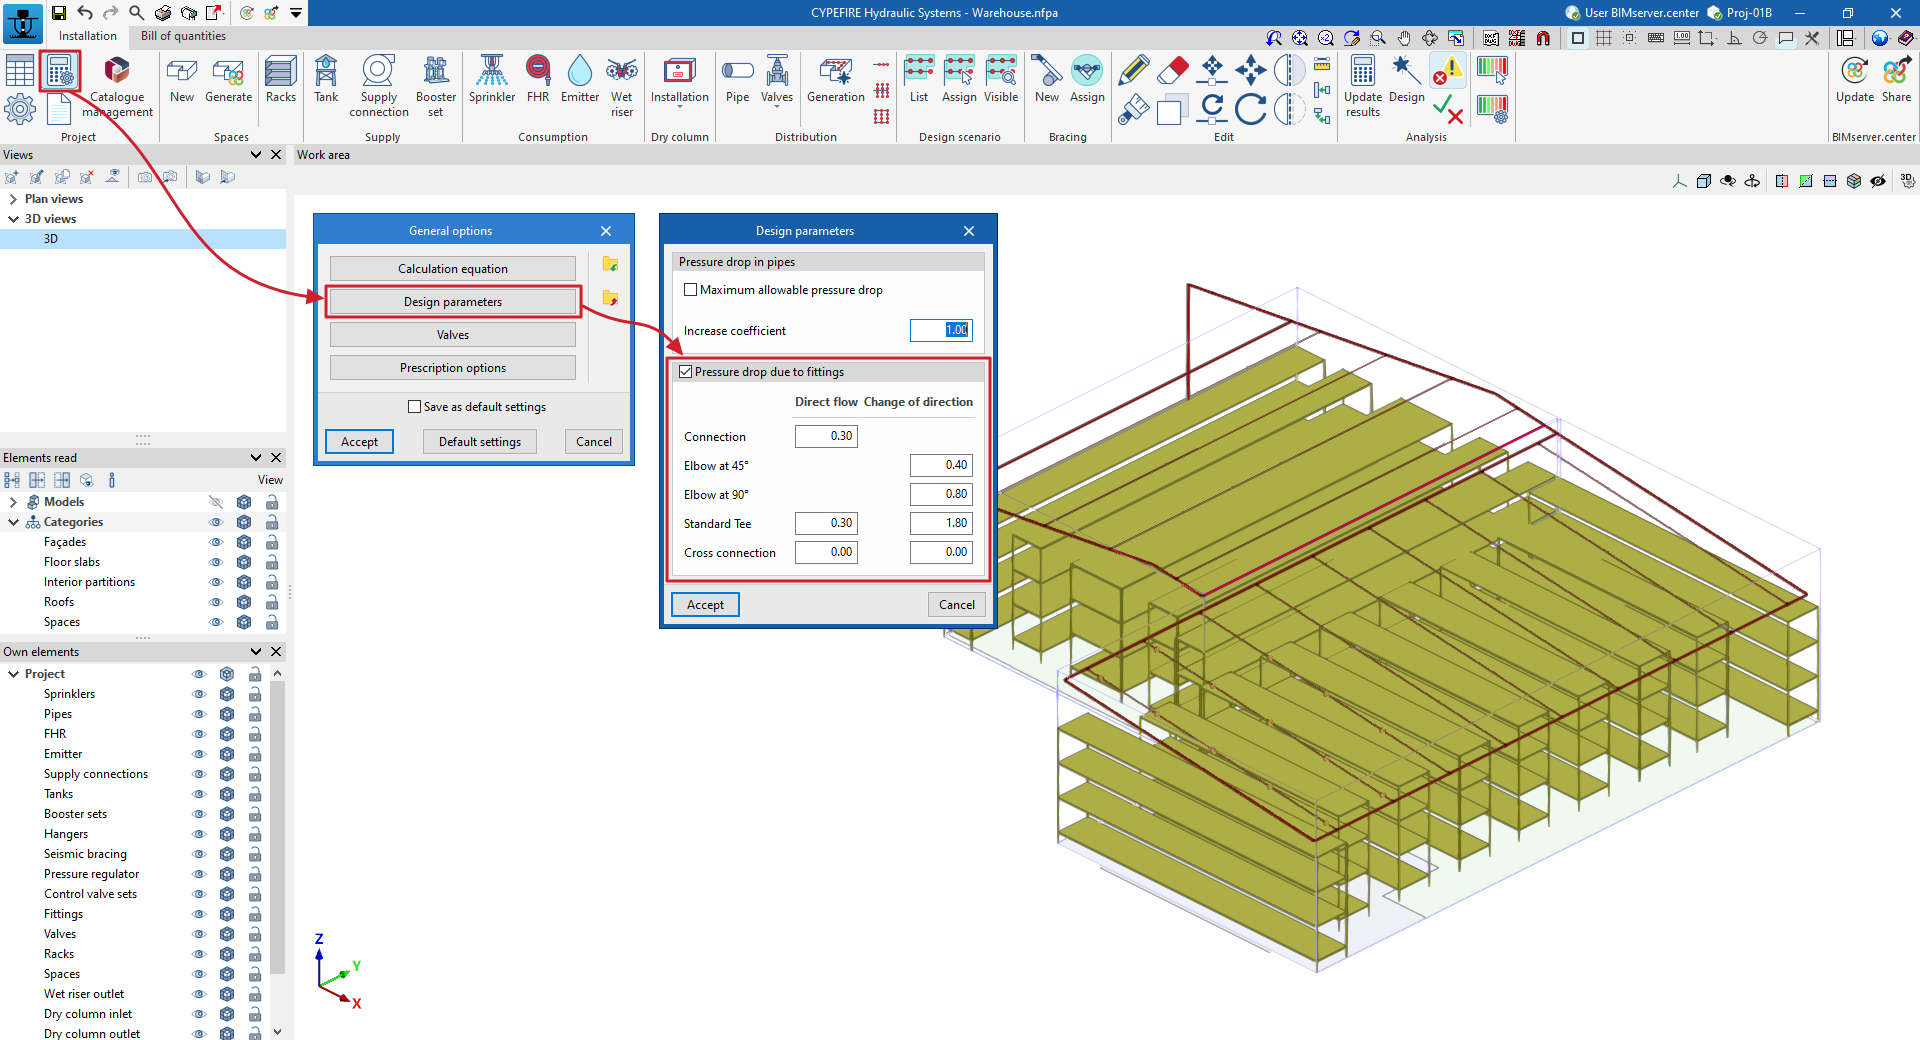Click the Own elements panel scrollbar

277,820
